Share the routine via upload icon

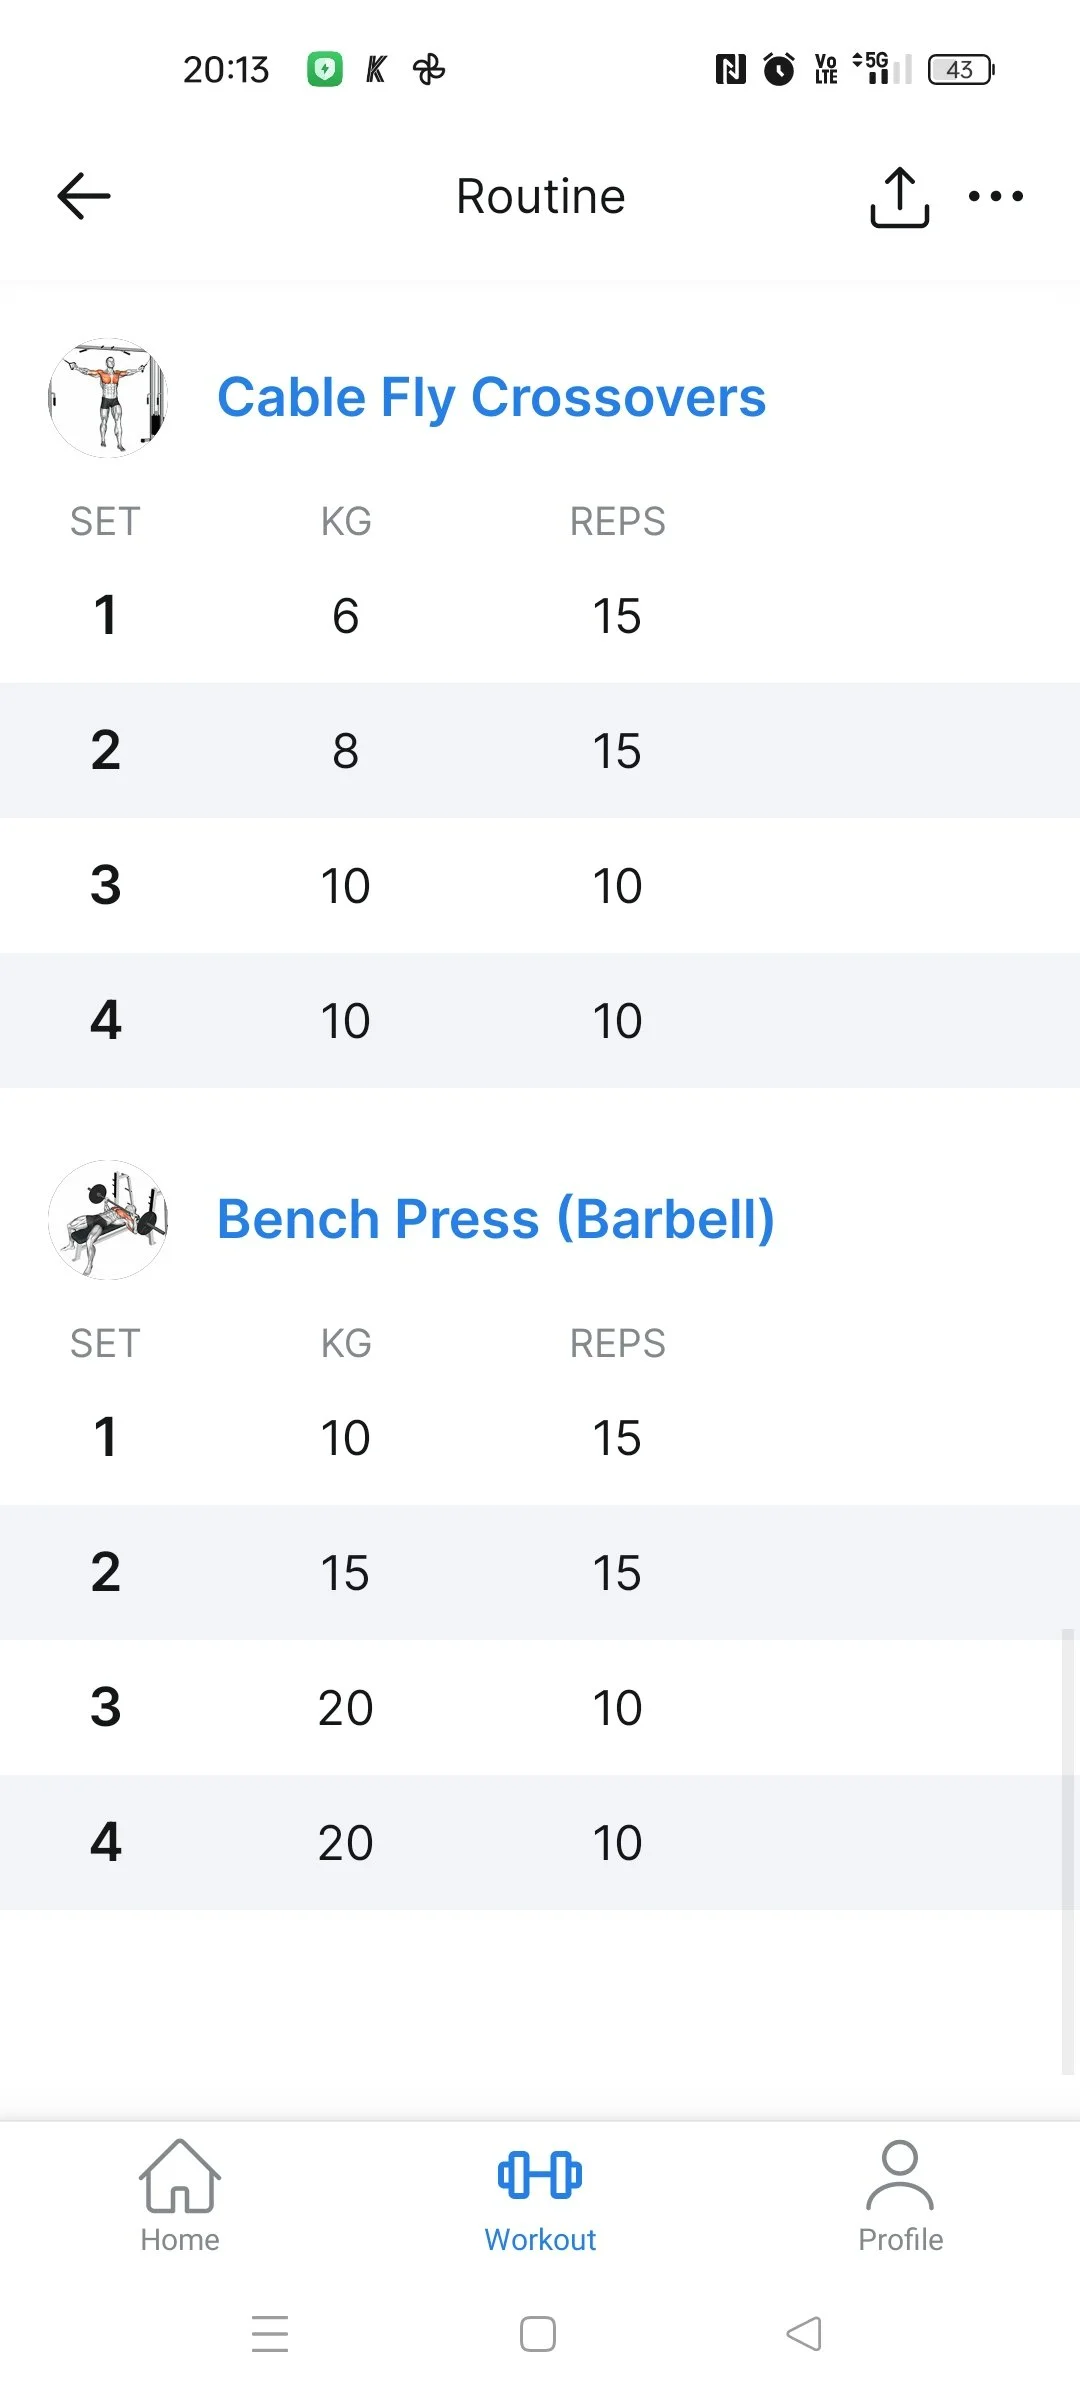[x=899, y=197]
